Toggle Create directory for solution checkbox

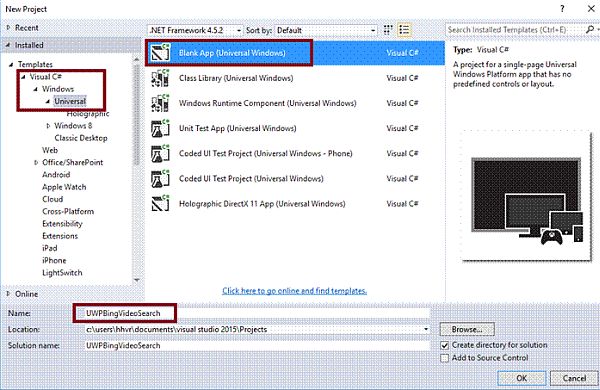(444, 346)
